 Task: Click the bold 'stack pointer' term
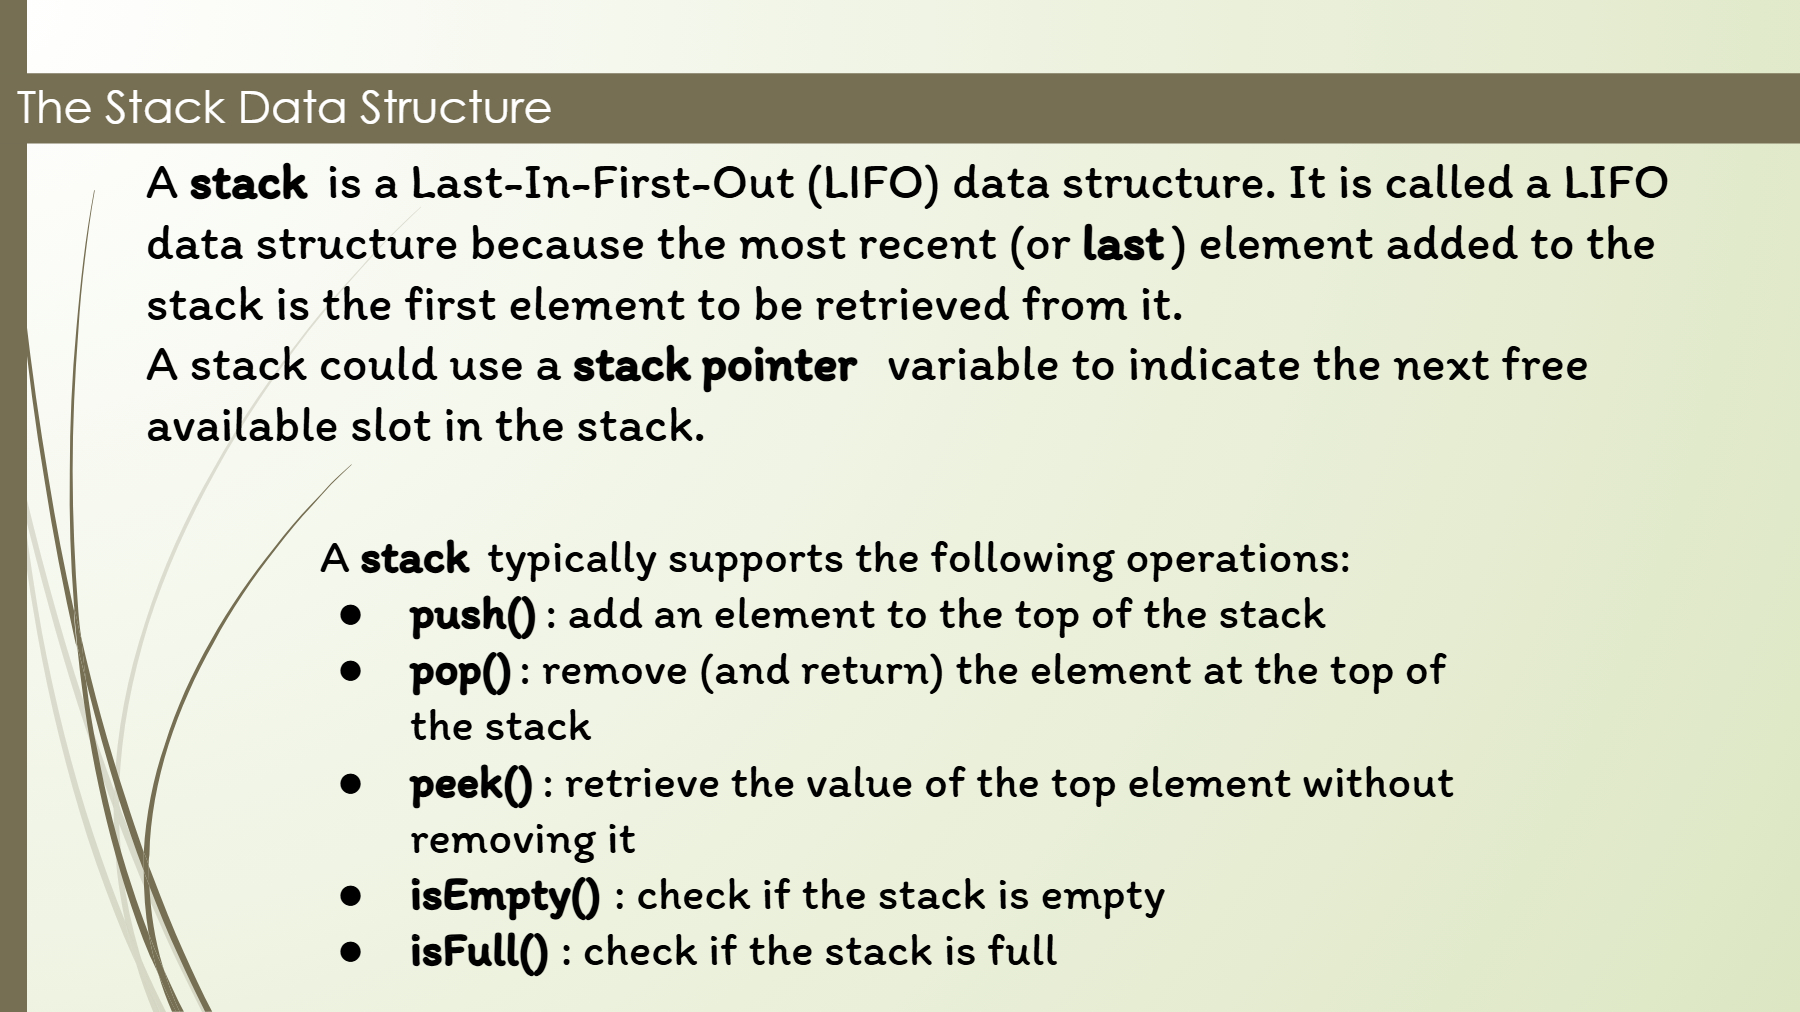click(714, 367)
